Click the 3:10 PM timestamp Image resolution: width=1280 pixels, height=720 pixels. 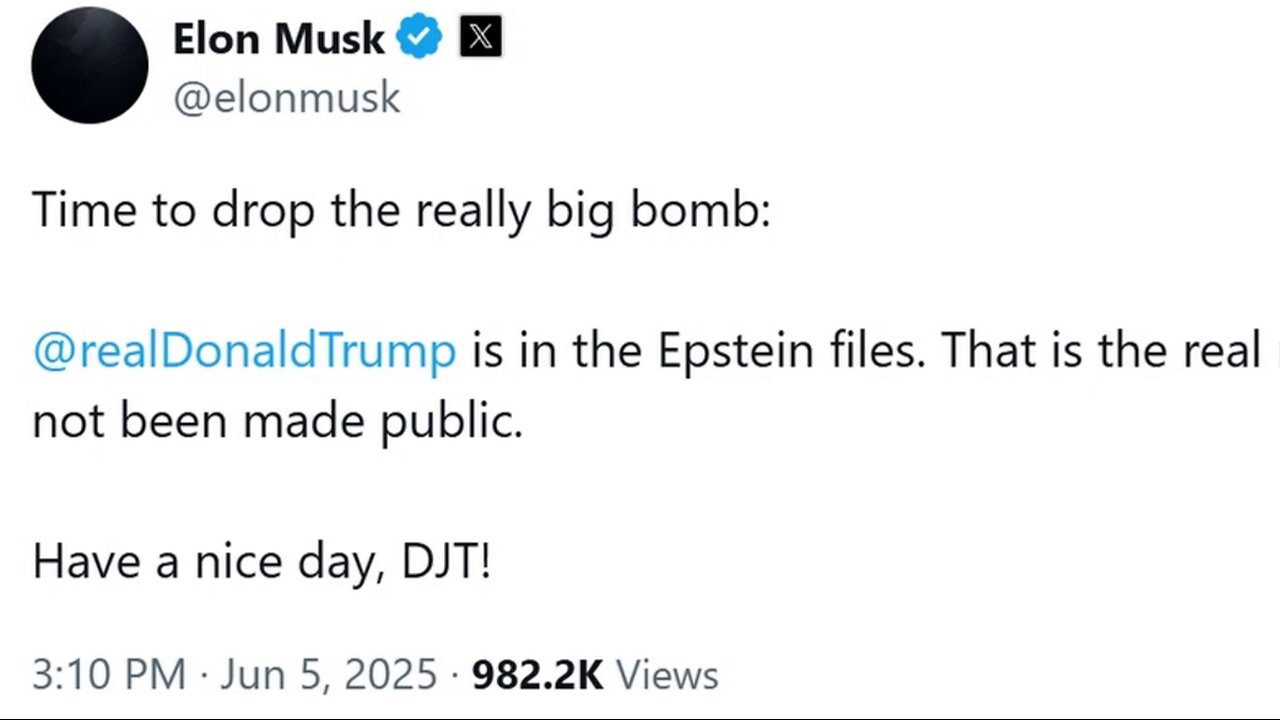point(109,674)
